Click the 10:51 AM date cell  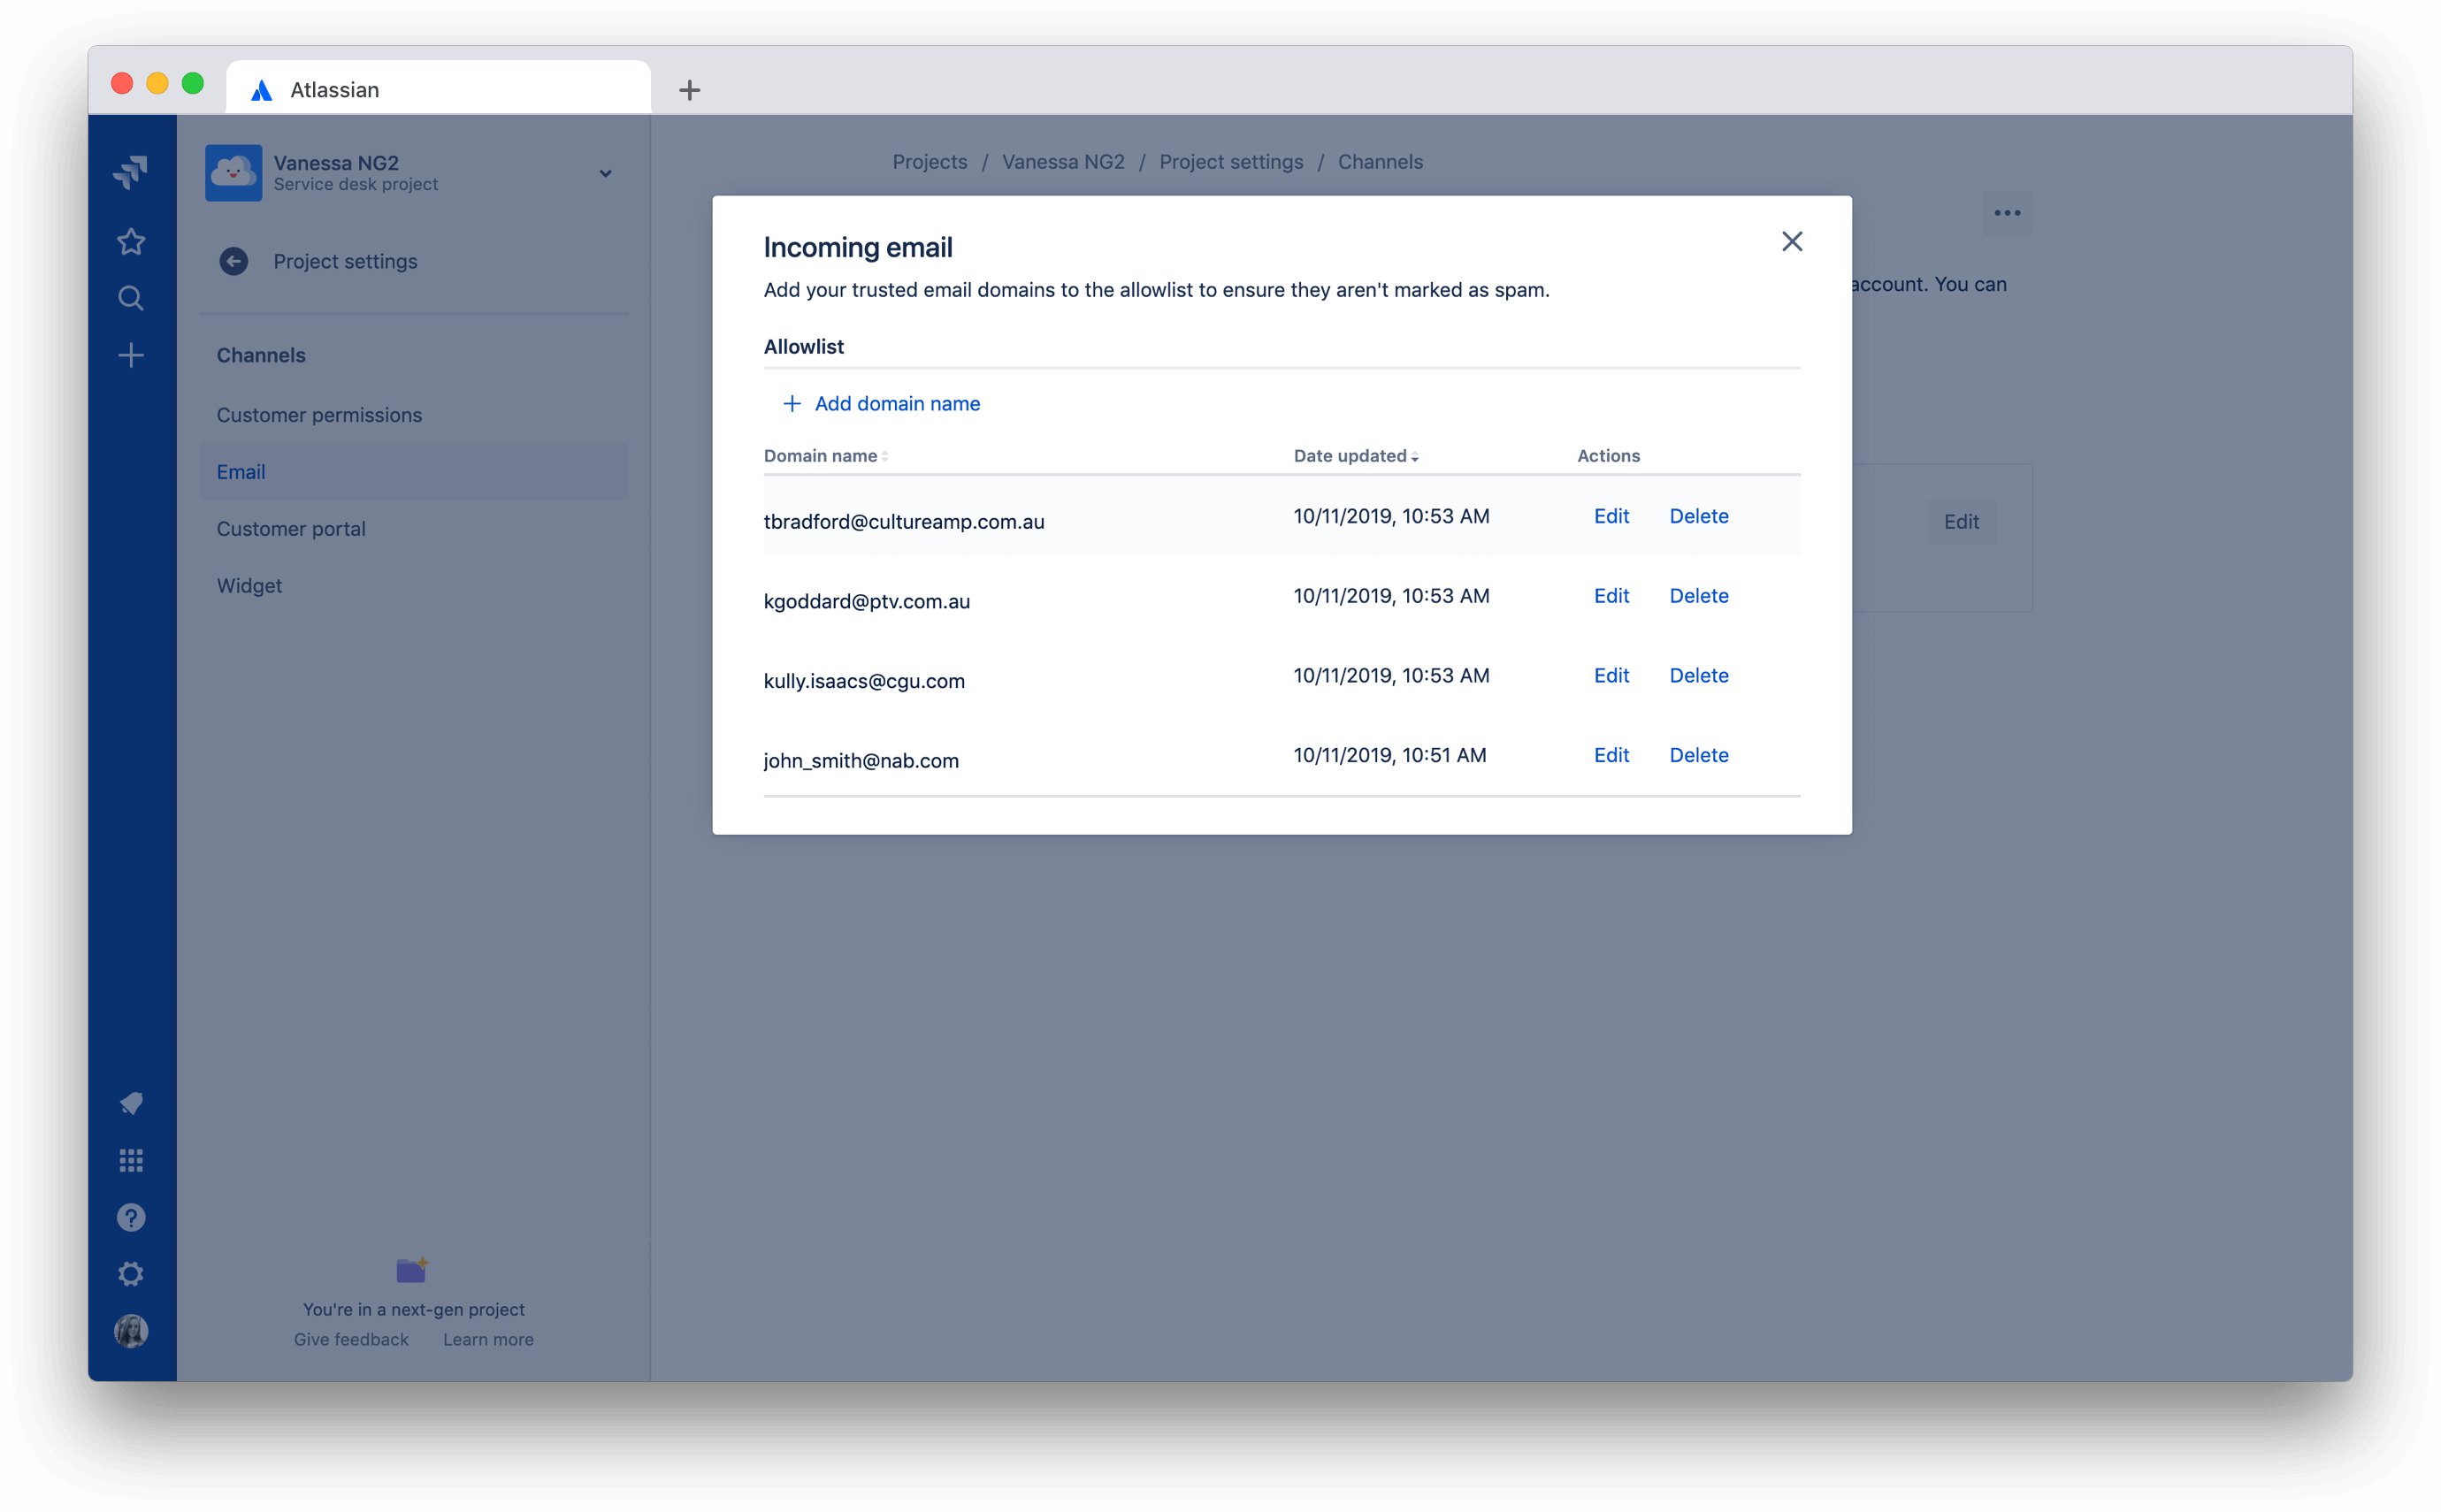[x=1390, y=755]
